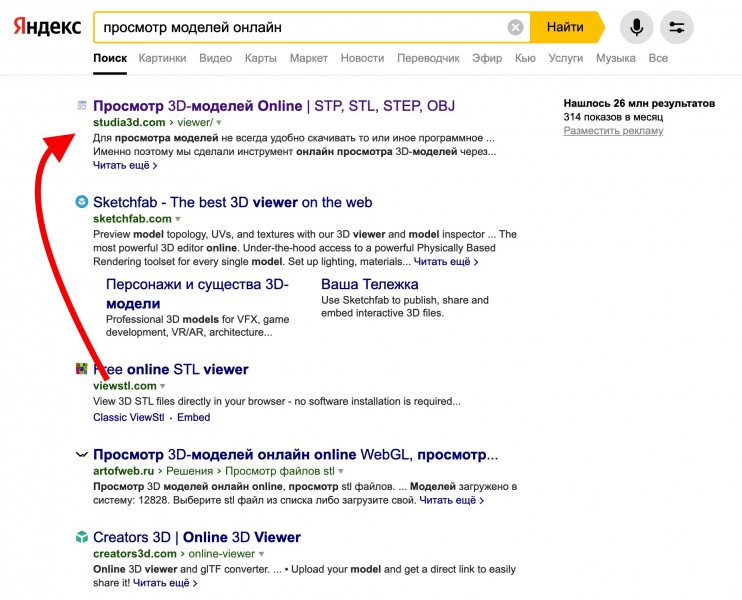Expand dropdown arrow next to creators3d.com online-viewer
742x600 pixels.
(x=261, y=554)
